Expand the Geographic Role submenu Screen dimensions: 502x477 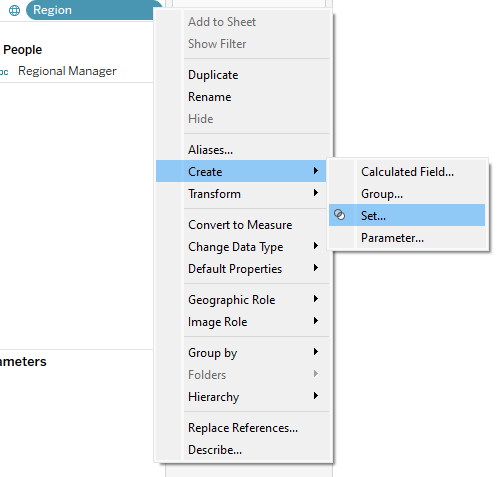pyautogui.click(x=241, y=300)
